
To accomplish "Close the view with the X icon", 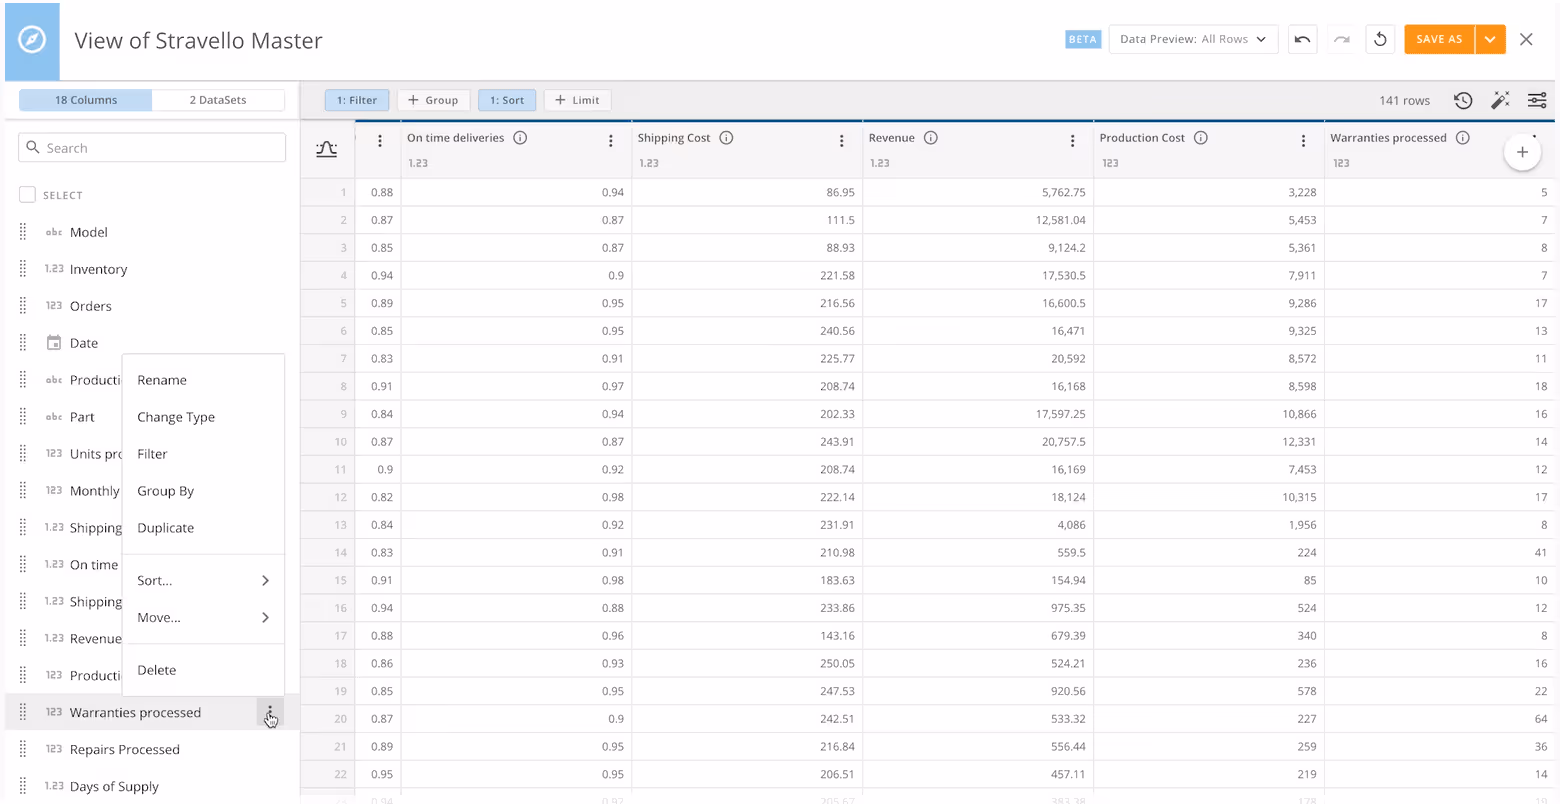I will (1526, 39).
